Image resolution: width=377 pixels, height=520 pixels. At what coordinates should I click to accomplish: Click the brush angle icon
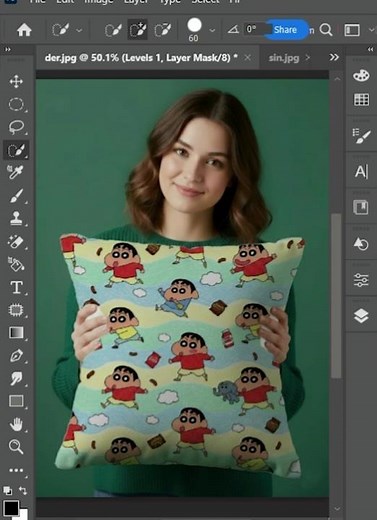click(x=233, y=30)
